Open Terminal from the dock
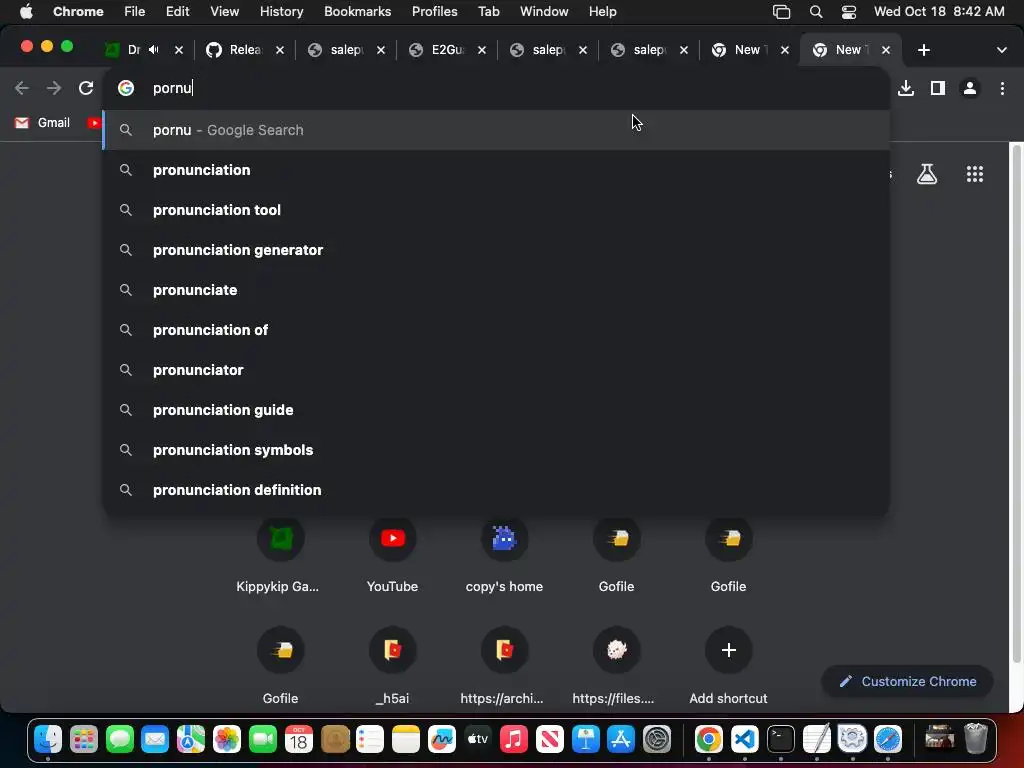The height and width of the screenshot is (768, 1024). pos(780,739)
